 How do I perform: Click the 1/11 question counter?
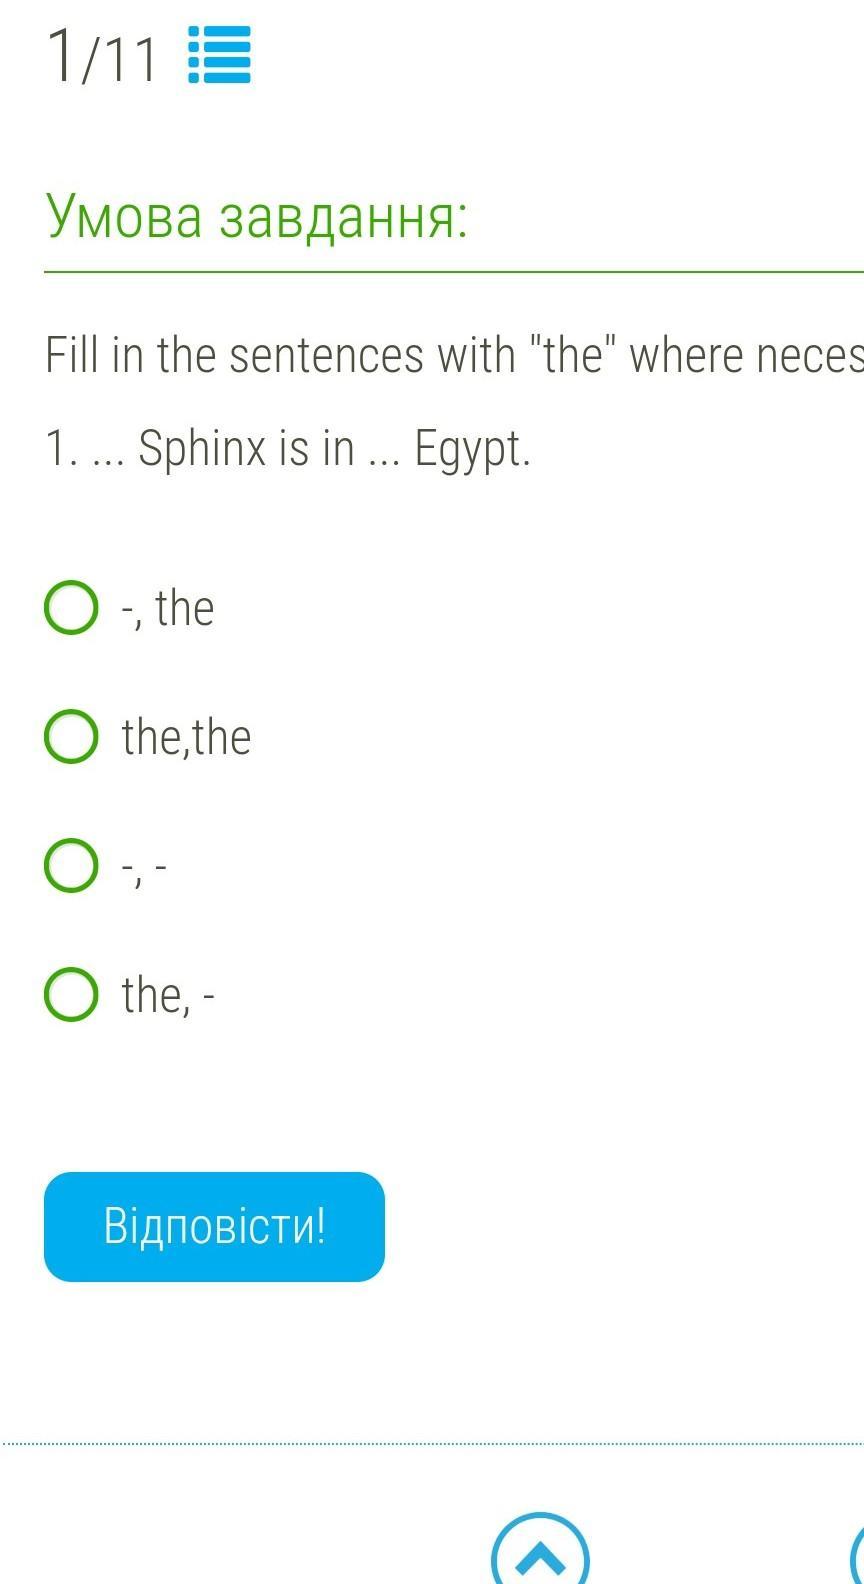(102, 56)
